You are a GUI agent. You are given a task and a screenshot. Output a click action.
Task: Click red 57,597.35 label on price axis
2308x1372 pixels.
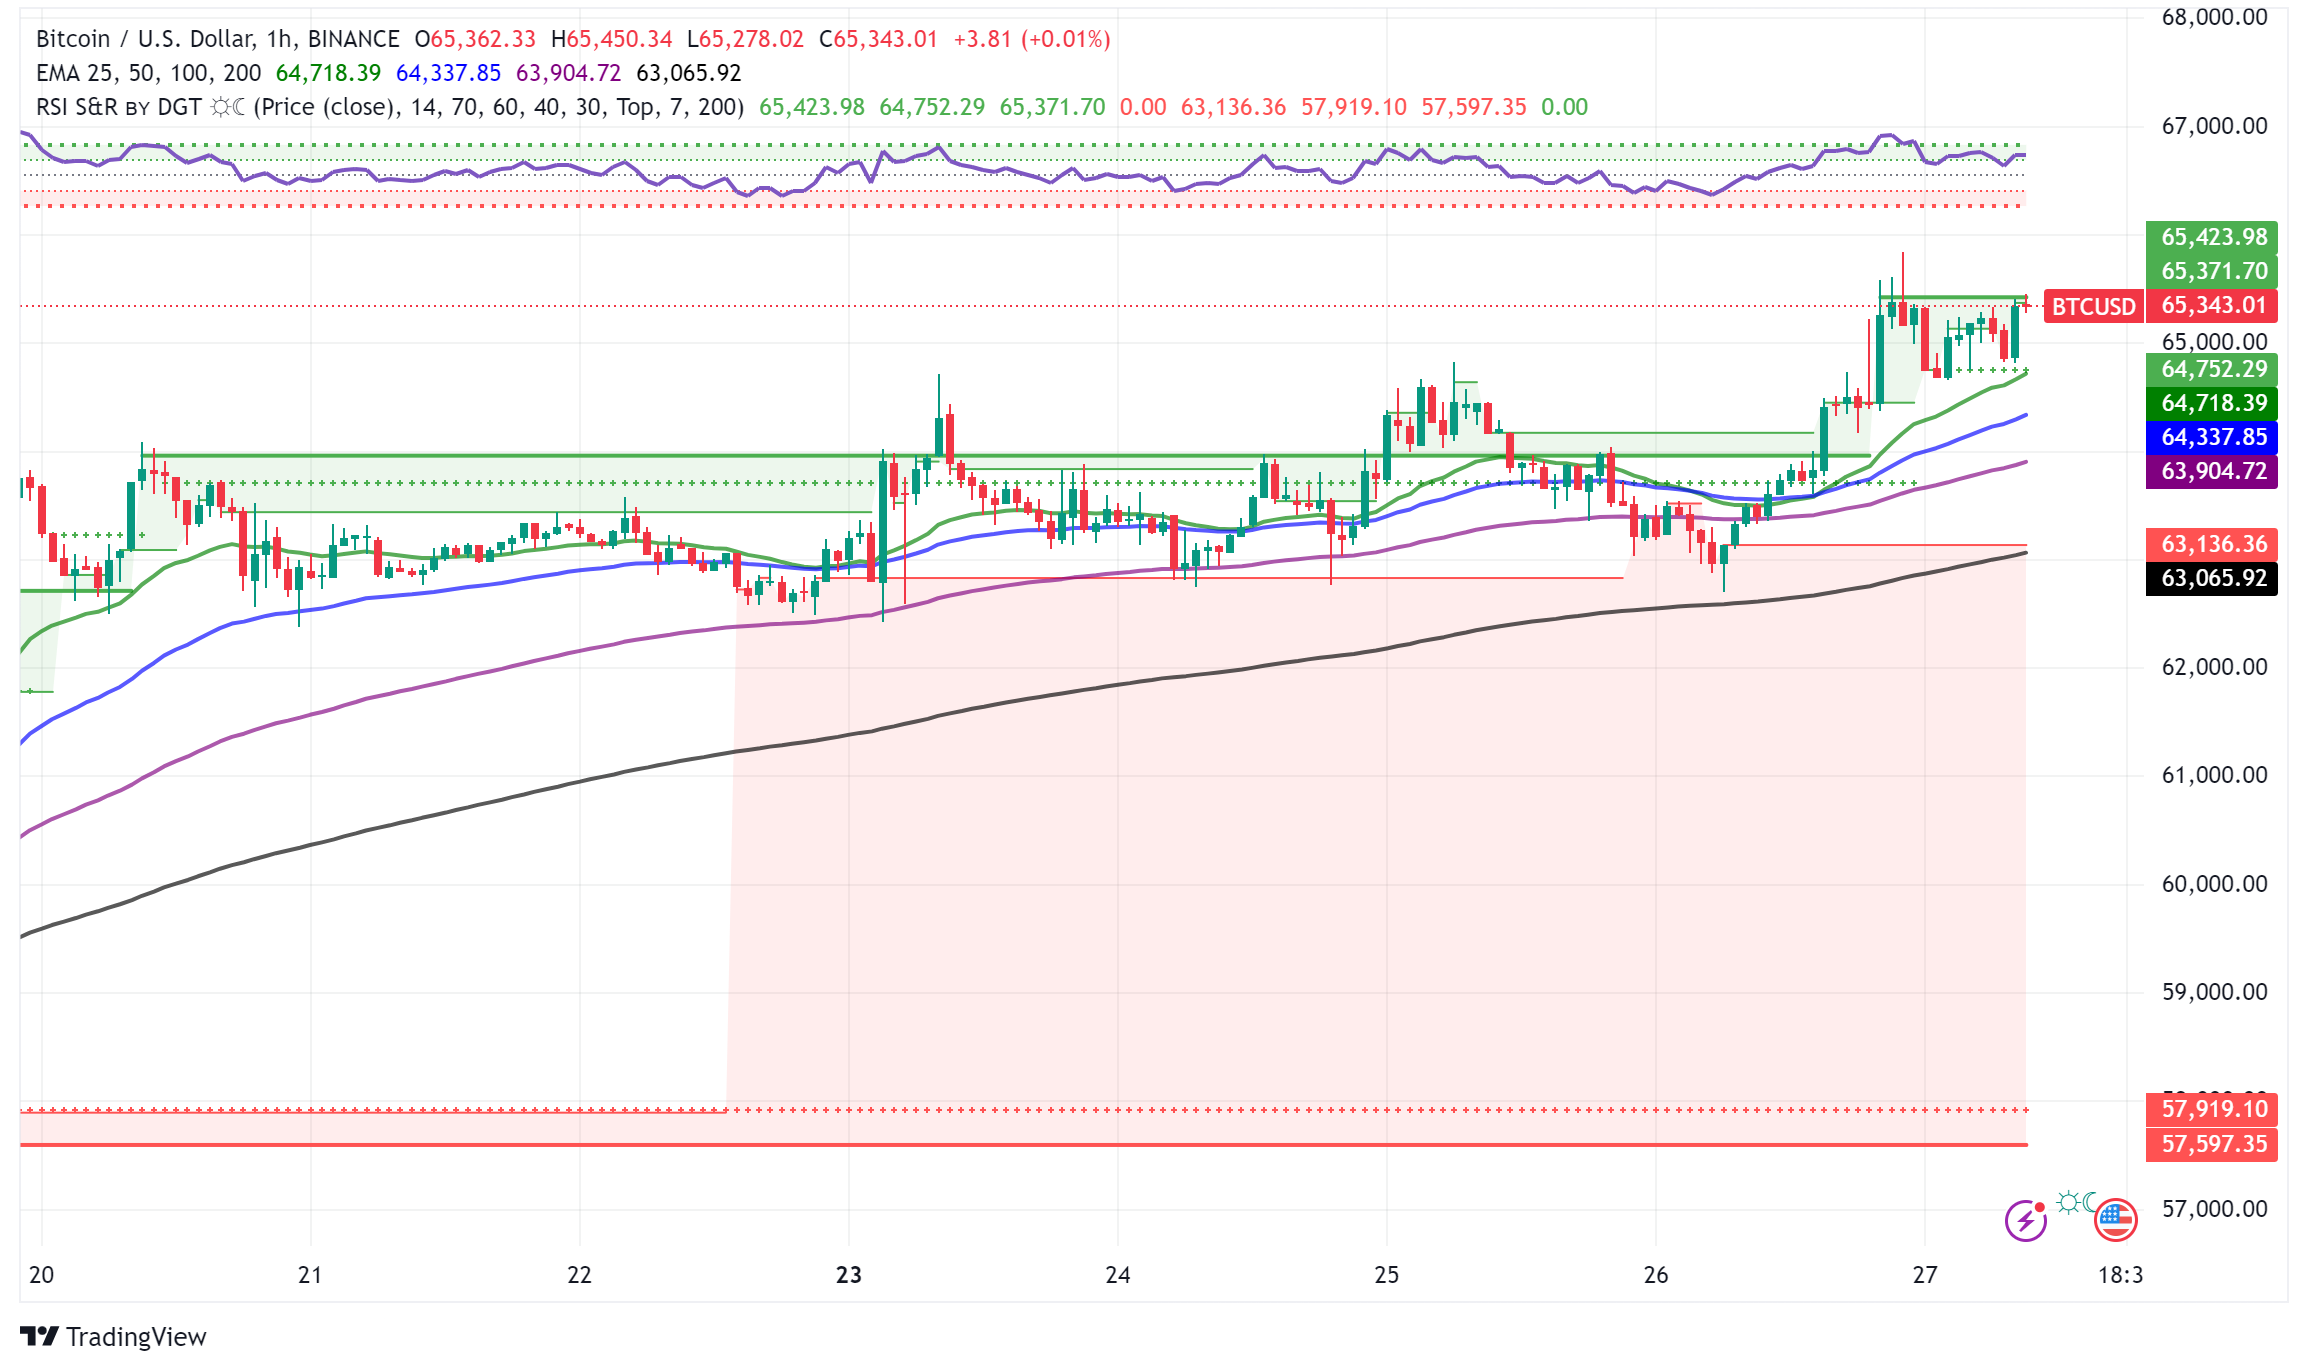click(x=2212, y=1144)
